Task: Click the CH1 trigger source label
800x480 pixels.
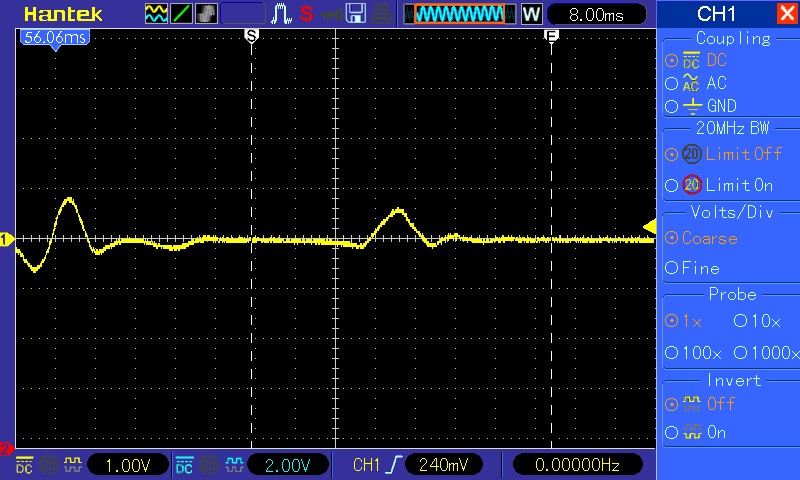Action: pyautogui.click(x=366, y=465)
